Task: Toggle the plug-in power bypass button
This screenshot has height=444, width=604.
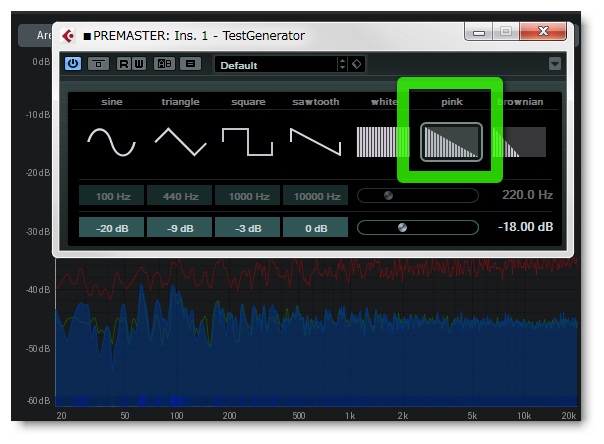Action: coord(73,64)
